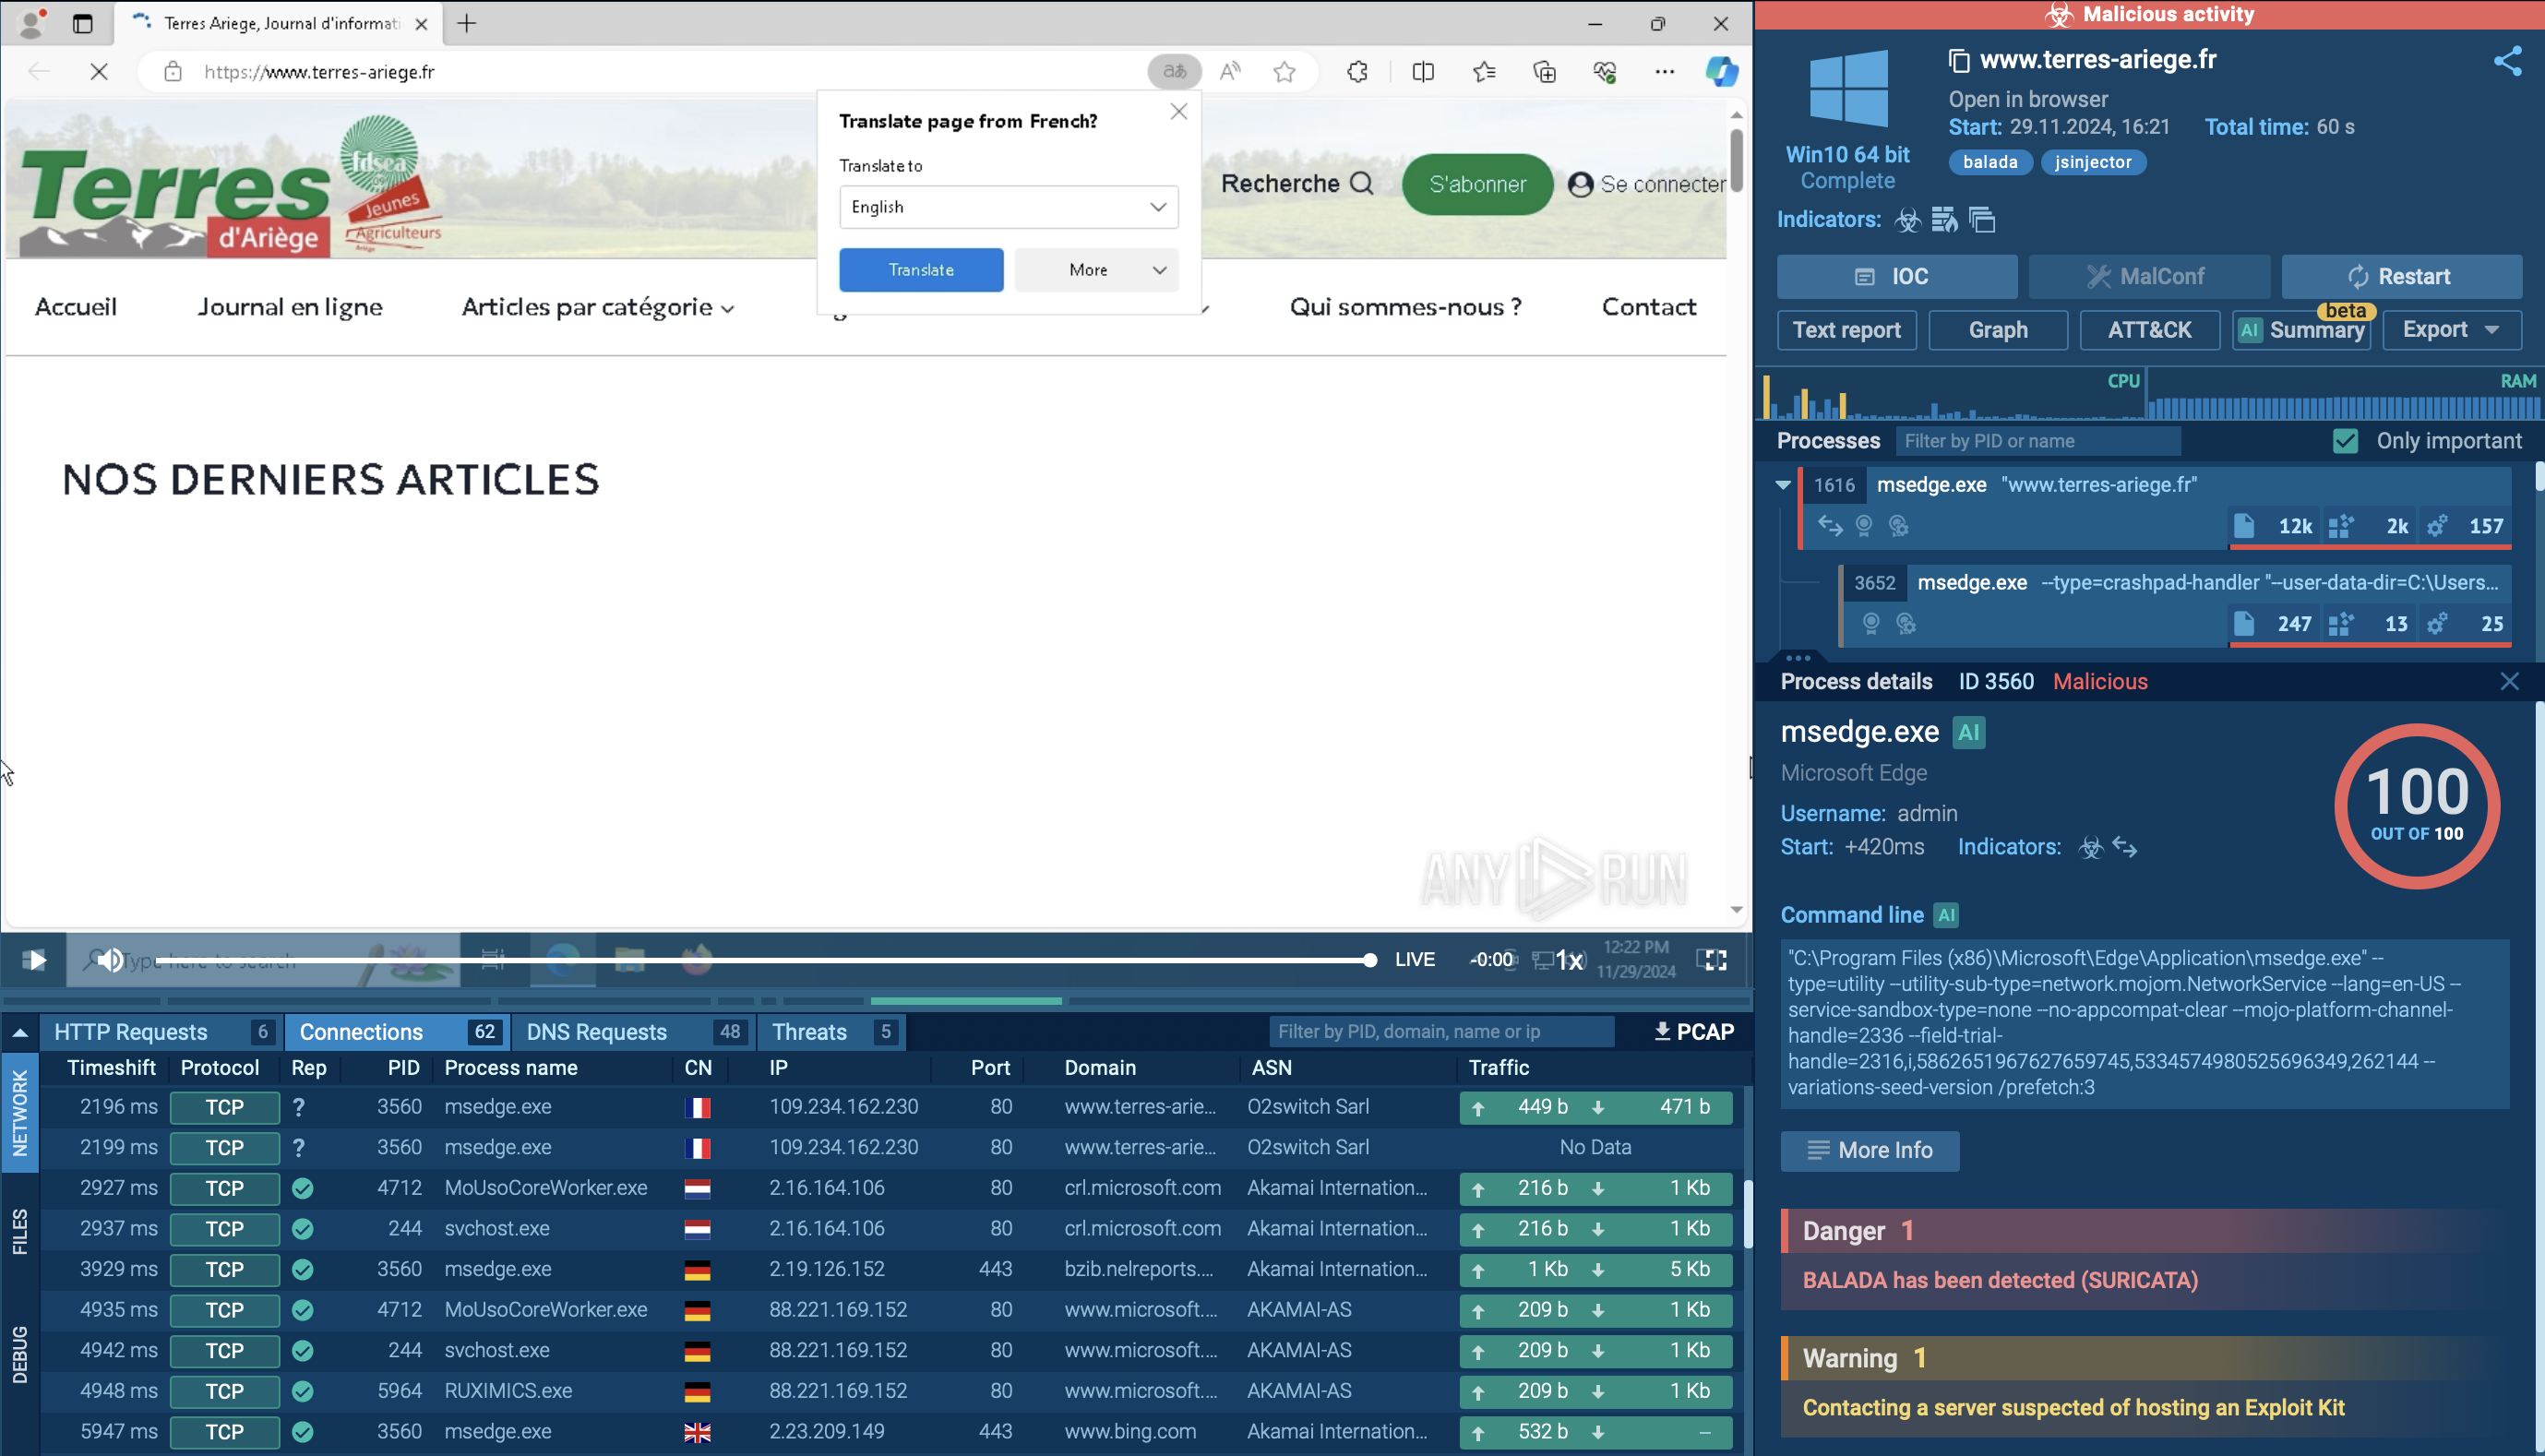Click the Restart button
The width and height of the screenshot is (2545, 1456).
(2401, 276)
